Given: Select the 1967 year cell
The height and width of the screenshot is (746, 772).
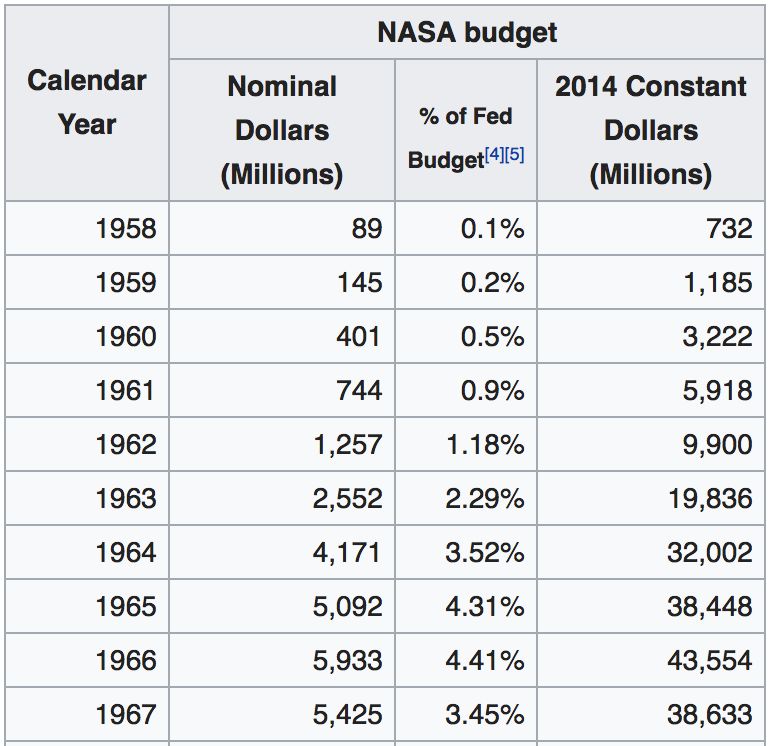Looking at the screenshot, I should coord(126,714).
